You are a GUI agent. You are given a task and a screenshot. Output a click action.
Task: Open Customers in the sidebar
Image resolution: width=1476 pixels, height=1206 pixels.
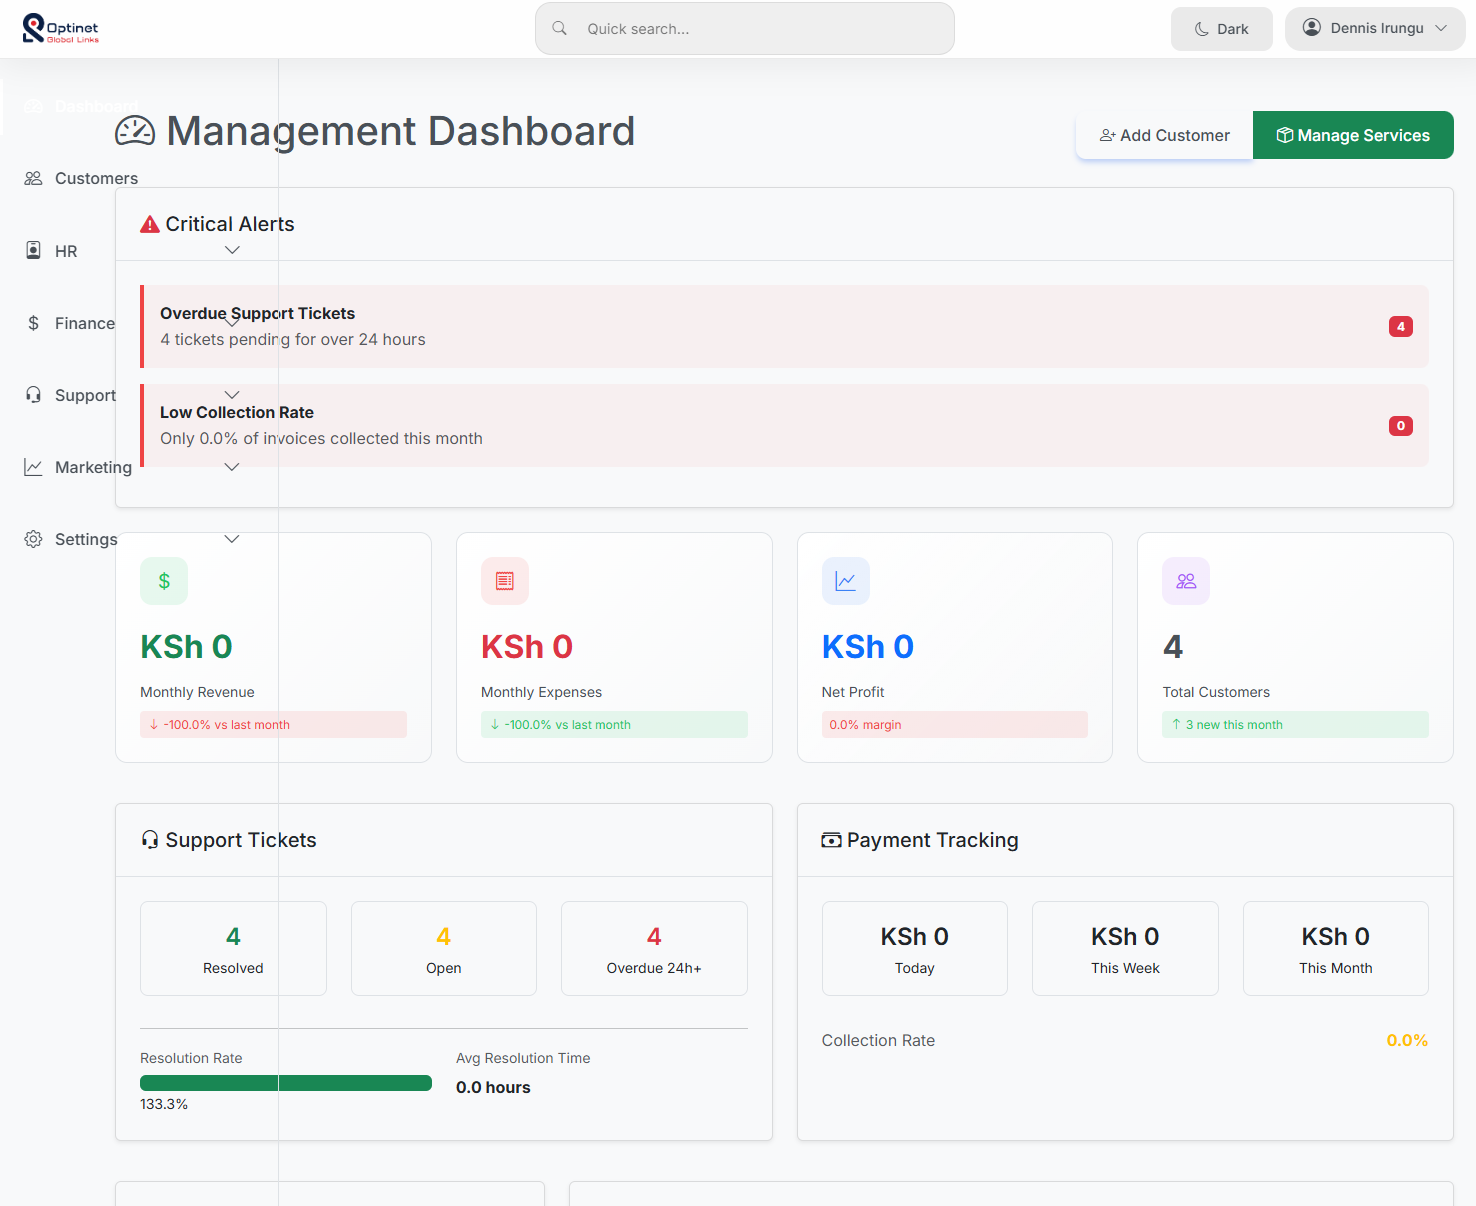(96, 178)
